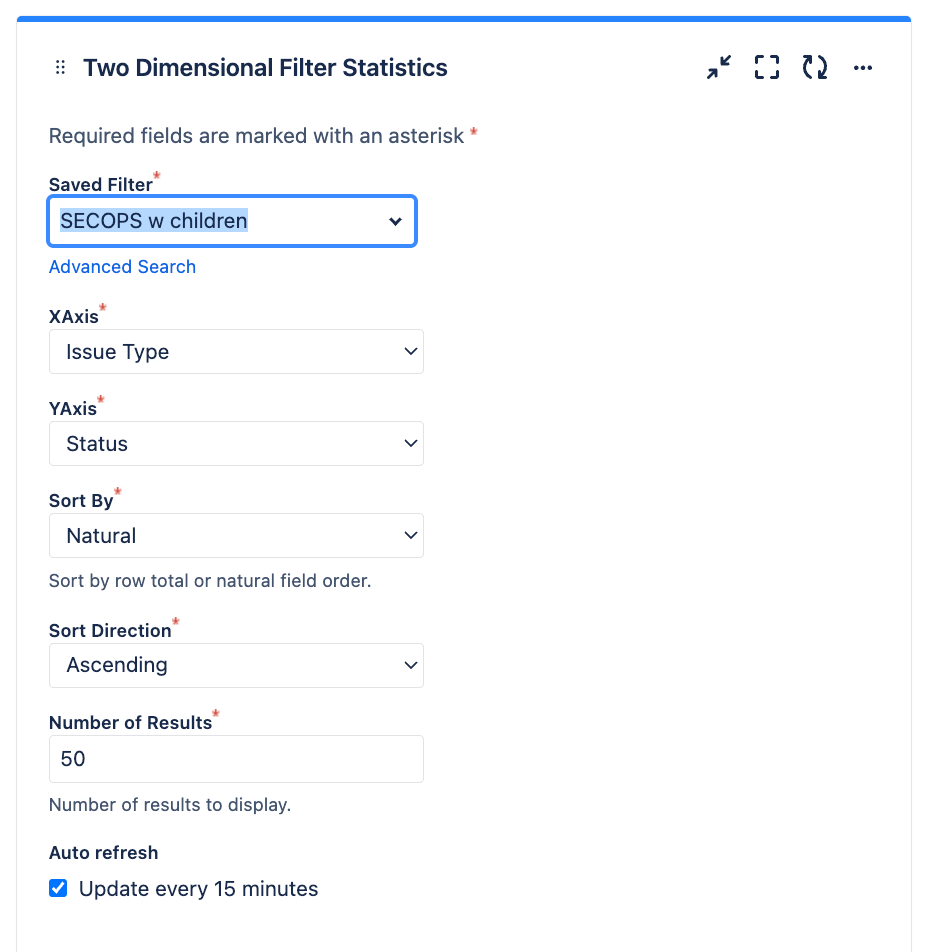The image size is (930, 952).
Task: Grab the drag handle beside gadget title
Action: pyautogui.click(x=60, y=67)
